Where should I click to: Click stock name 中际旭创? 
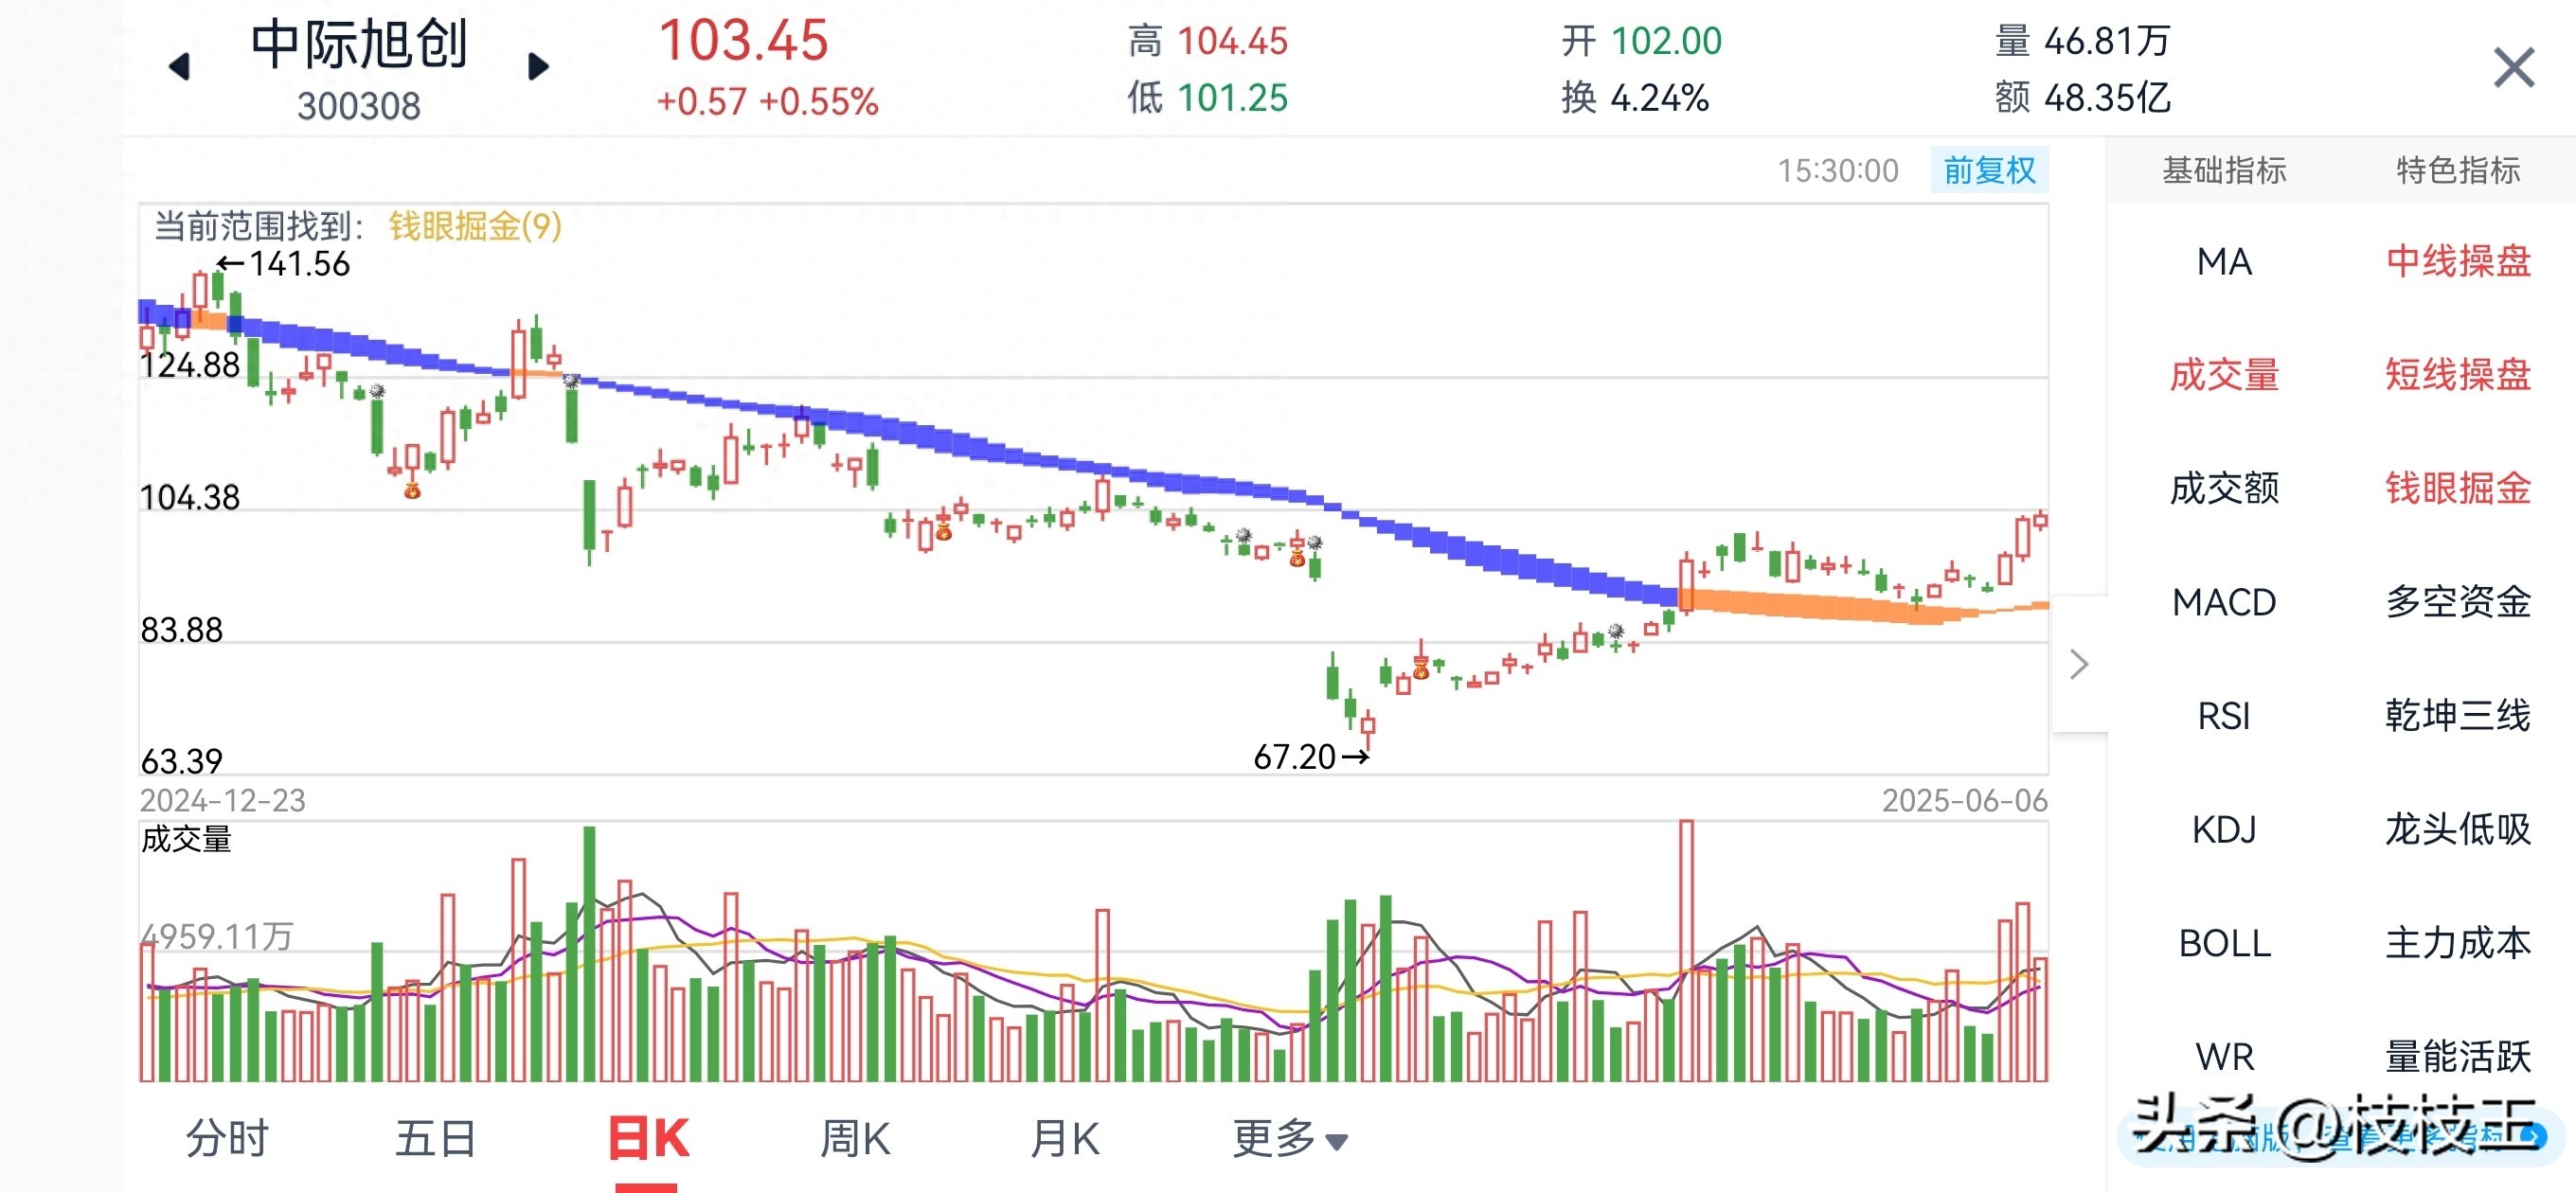(359, 44)
